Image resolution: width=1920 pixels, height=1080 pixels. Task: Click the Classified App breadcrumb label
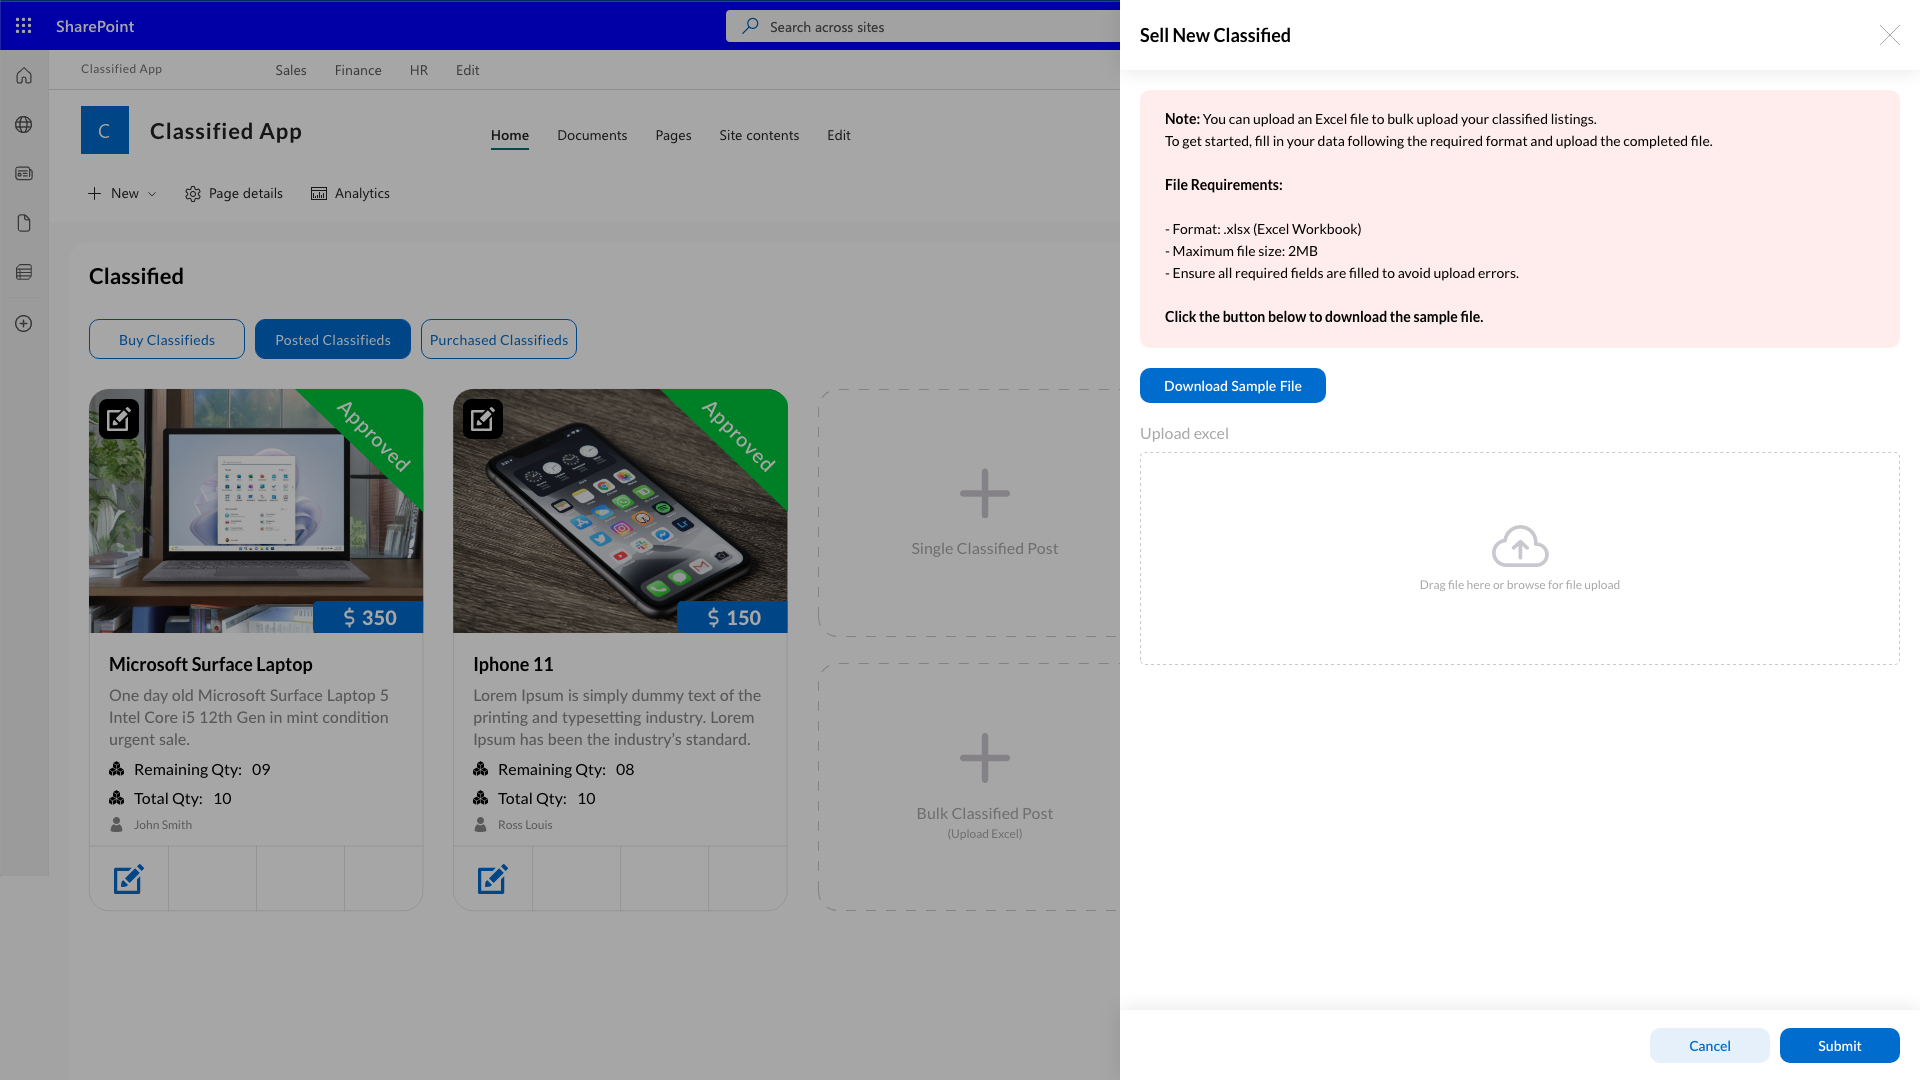coord(121,69)
